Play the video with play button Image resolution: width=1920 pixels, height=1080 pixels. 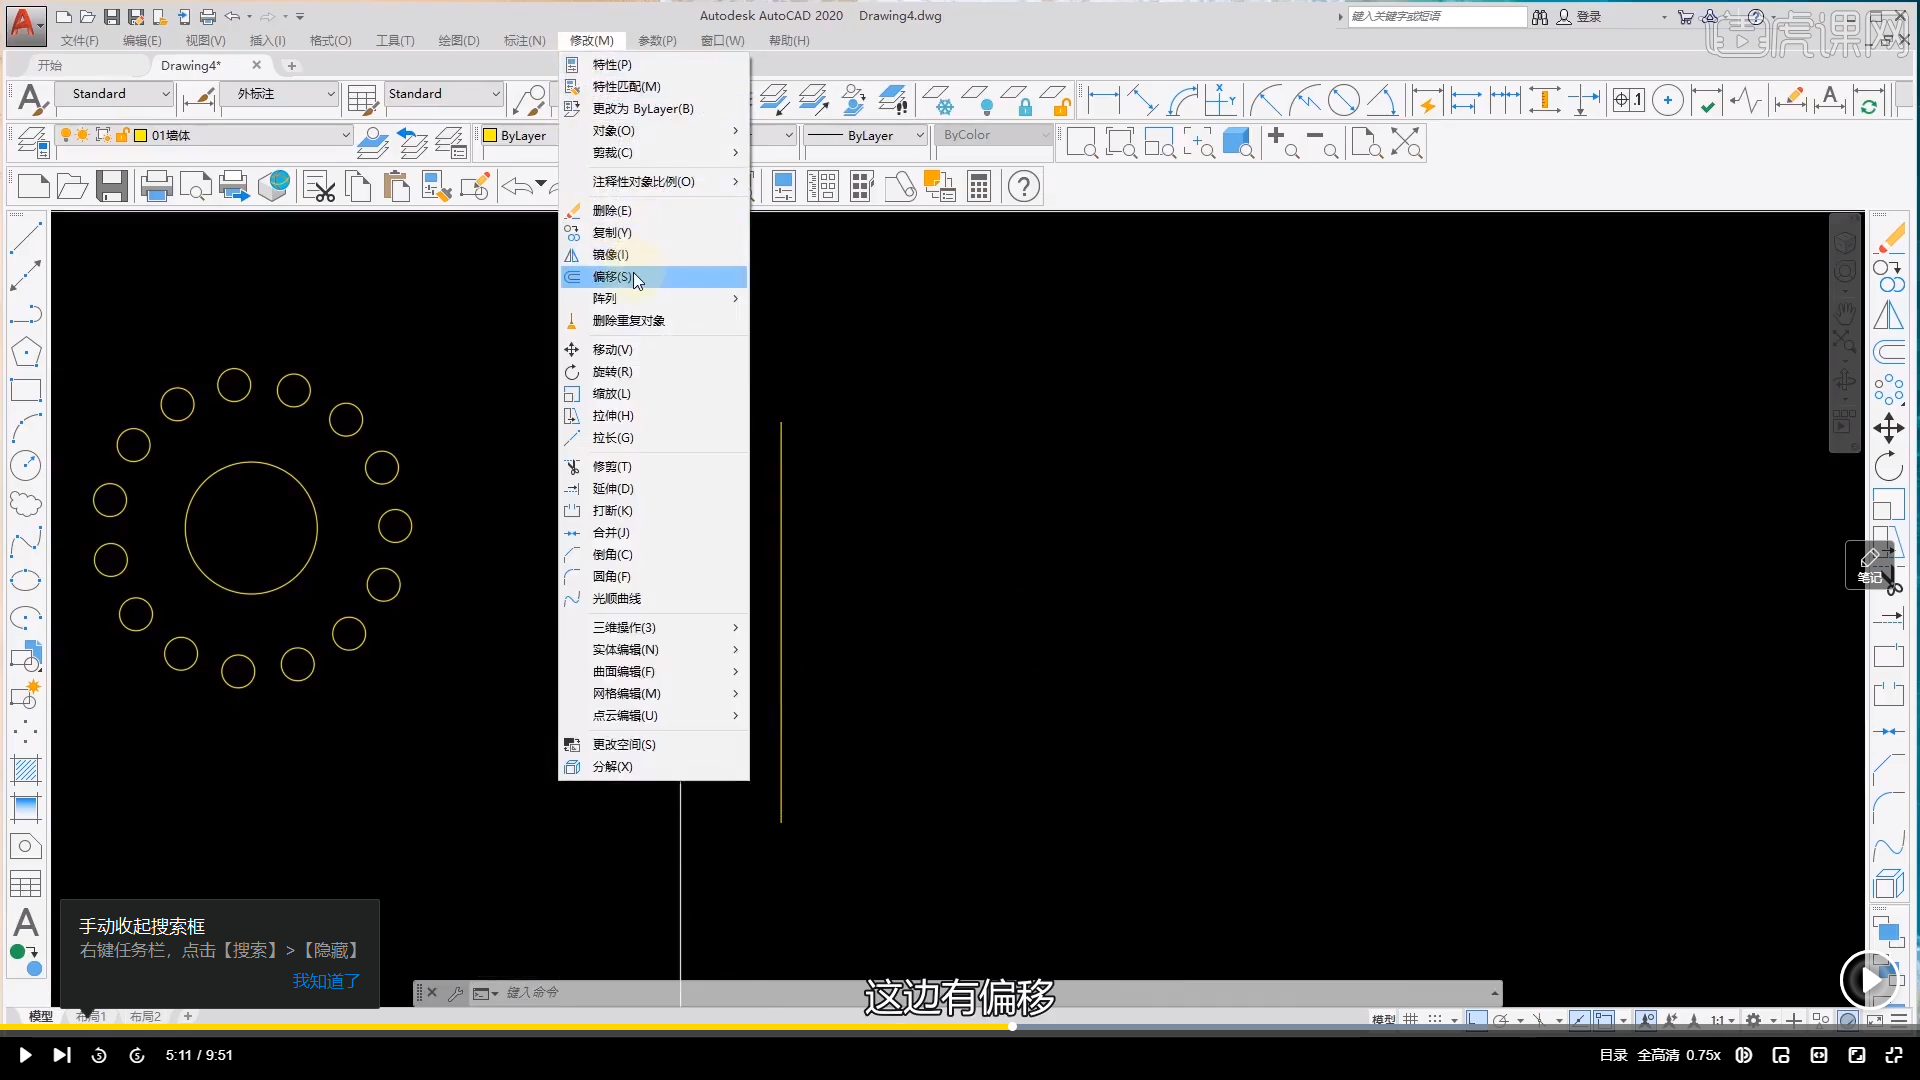click(x=25, y=1055)
